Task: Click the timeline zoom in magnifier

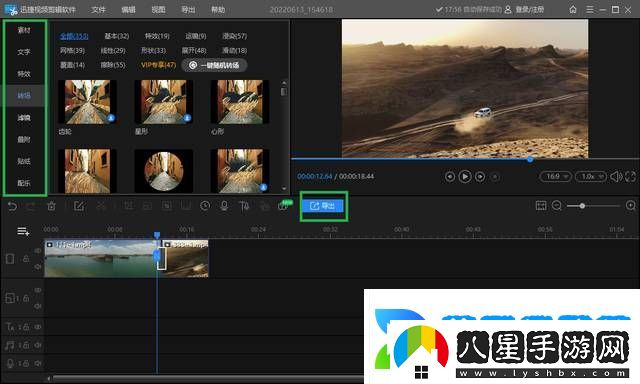Action: tap(631, 206)
